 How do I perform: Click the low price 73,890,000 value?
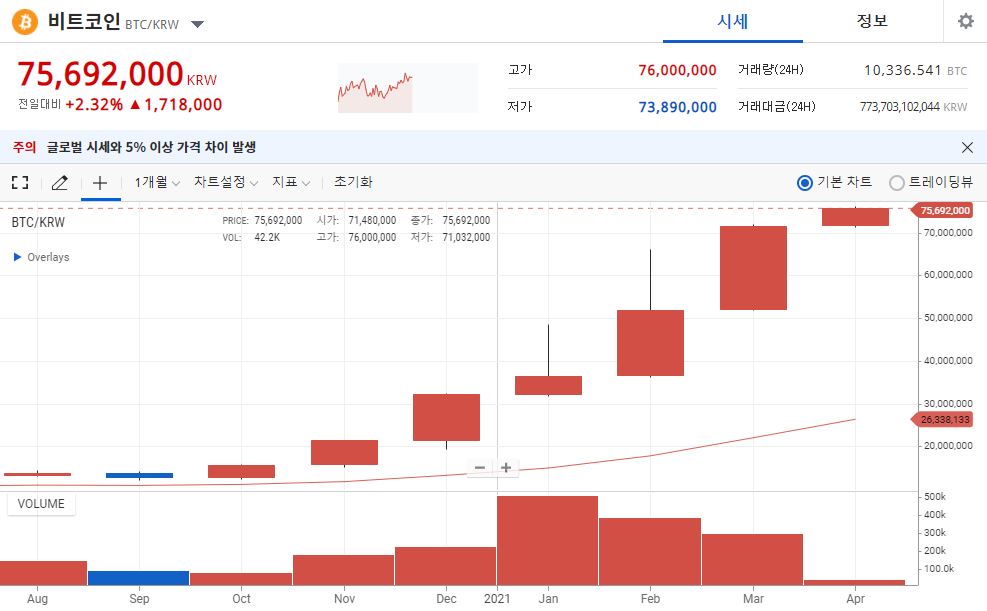677,107
